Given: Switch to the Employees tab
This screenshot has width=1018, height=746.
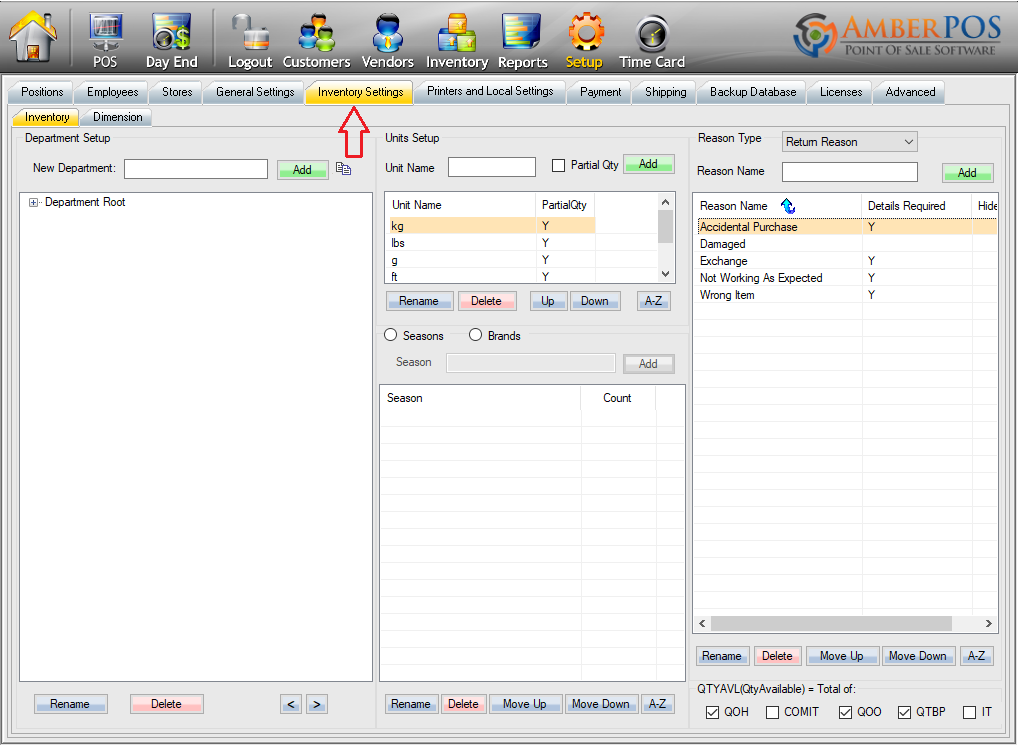Looking at the screenshot, I should tap(112, 92).
